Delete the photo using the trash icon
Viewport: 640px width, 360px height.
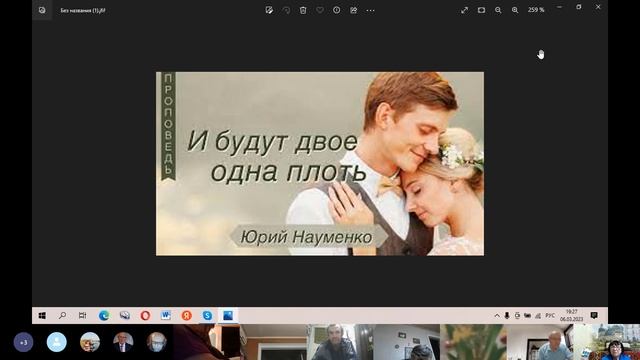[303, 10]
